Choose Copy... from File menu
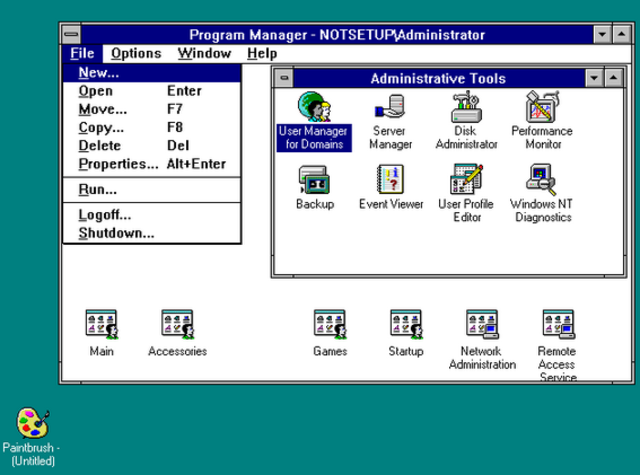 click(152, 127)
